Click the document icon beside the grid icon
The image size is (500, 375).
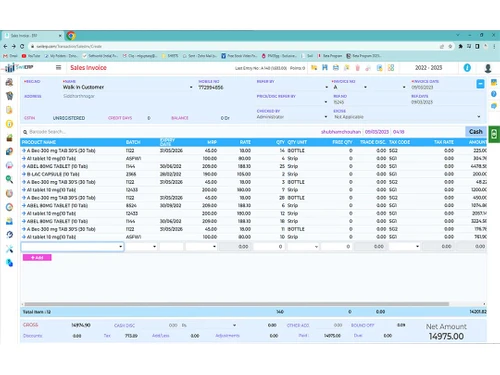(380, 68)
